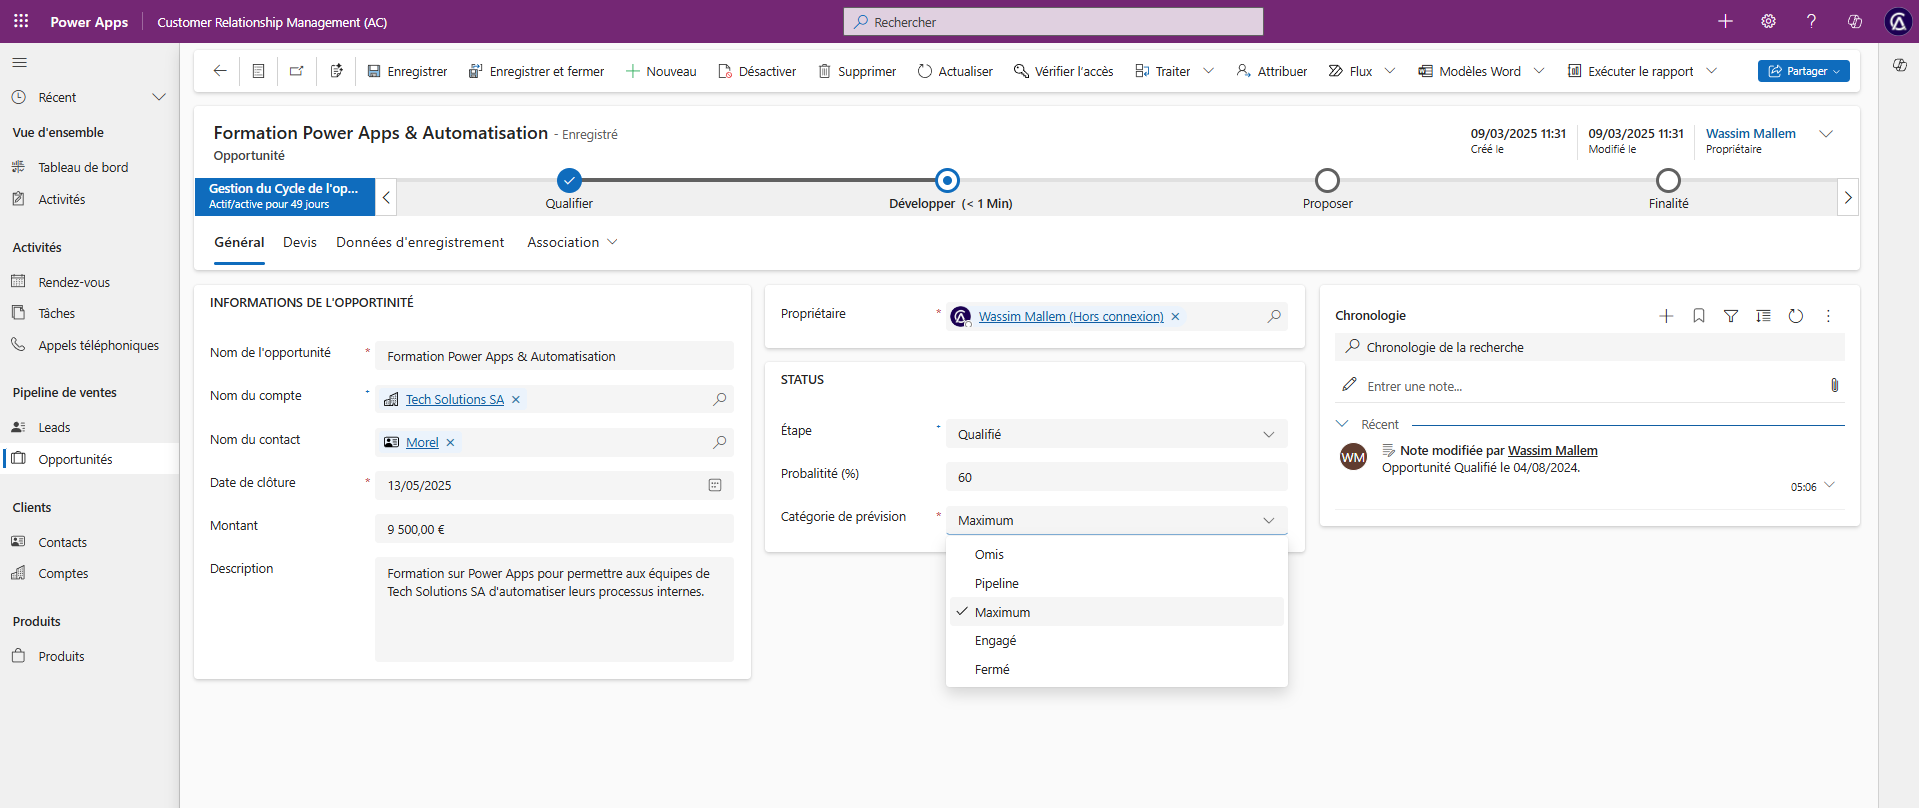1919x808 pixels.
Task: Click the Partager button
Action: tap(1803, 71)
